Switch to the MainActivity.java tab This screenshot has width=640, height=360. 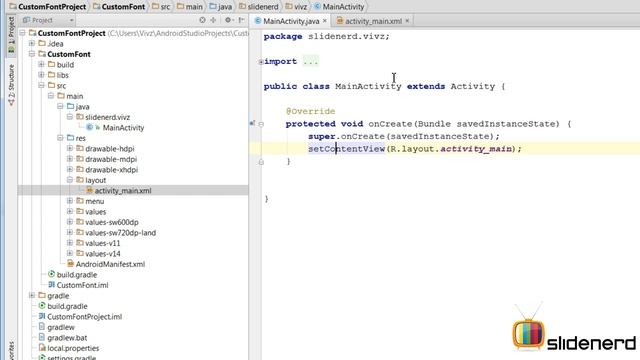coord(291,21)
